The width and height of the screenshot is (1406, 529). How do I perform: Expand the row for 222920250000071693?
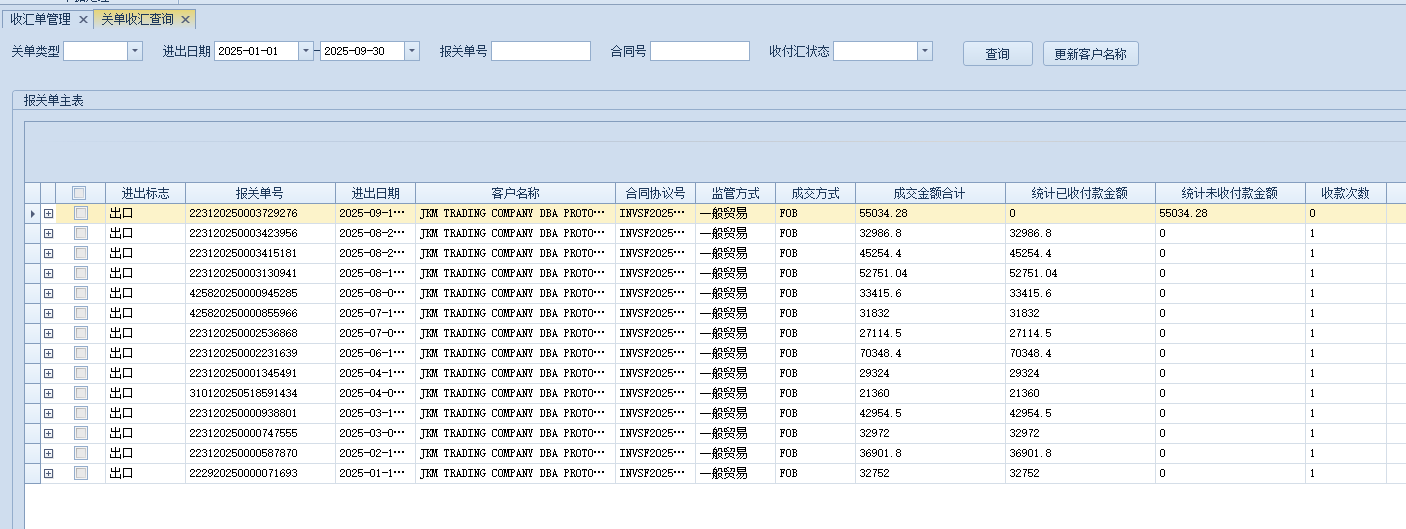[48, 473]
